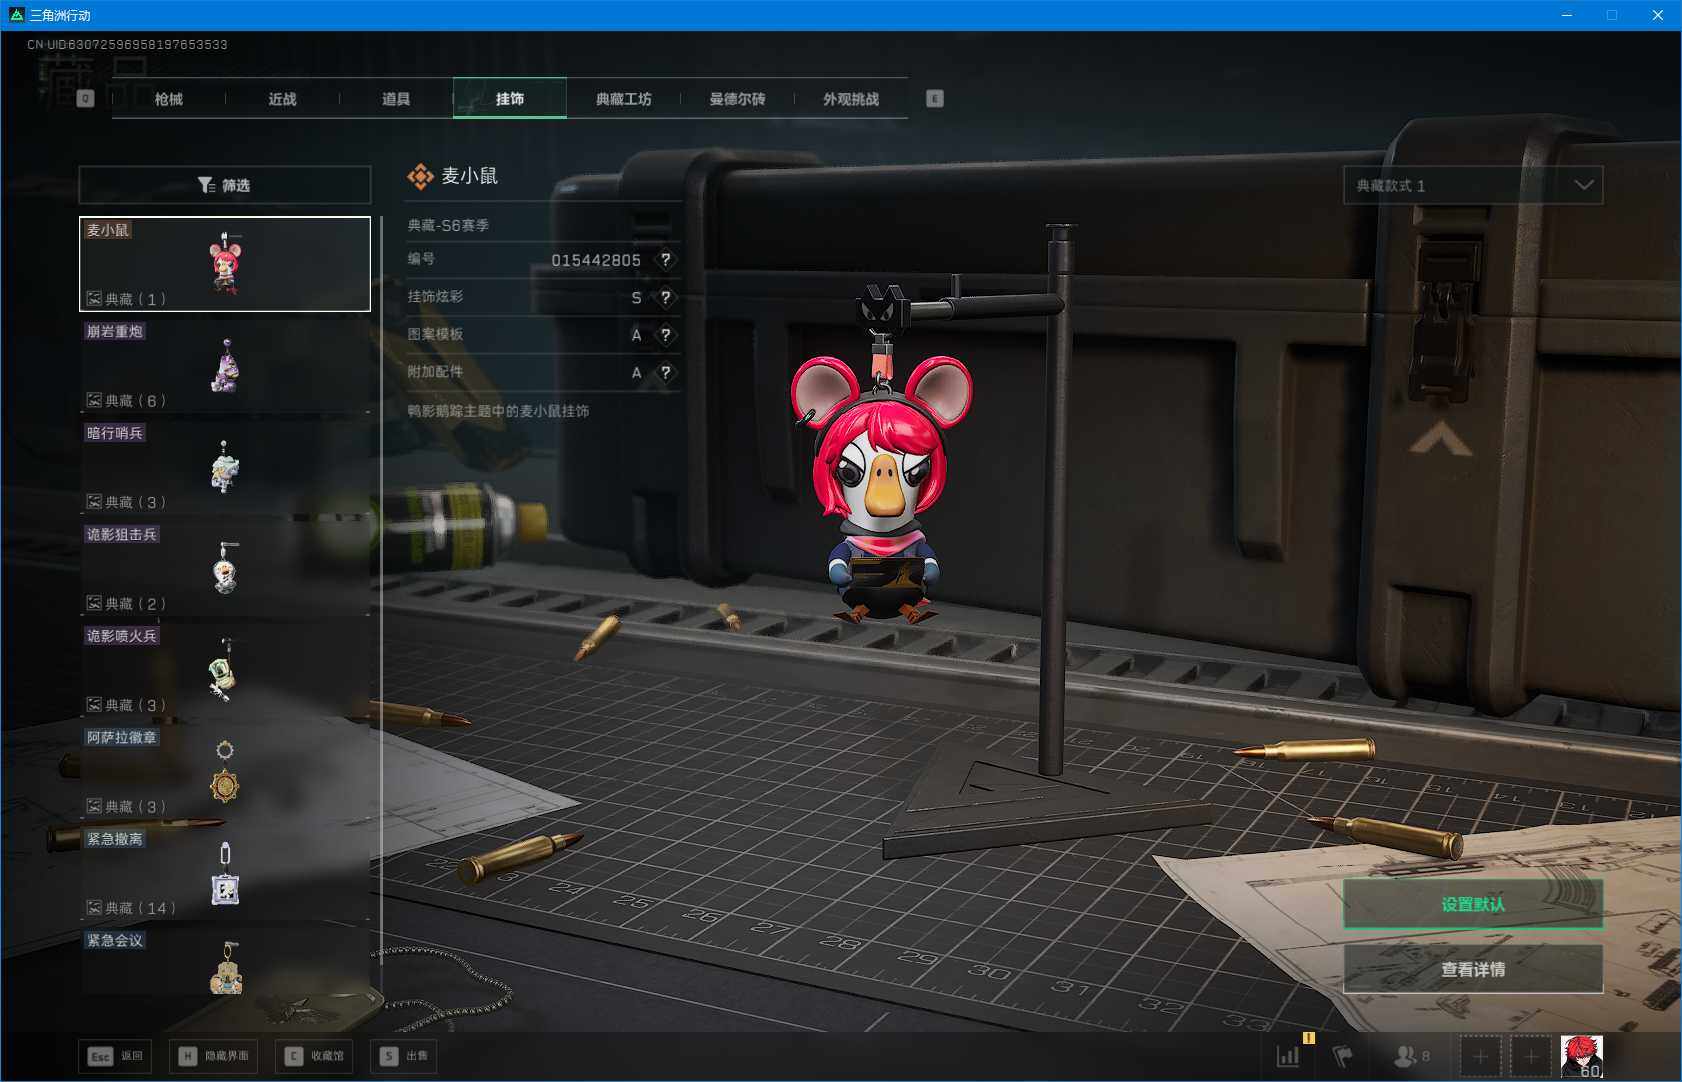
Task: Click the 查看详情 button
Action: click(1472, 969)
